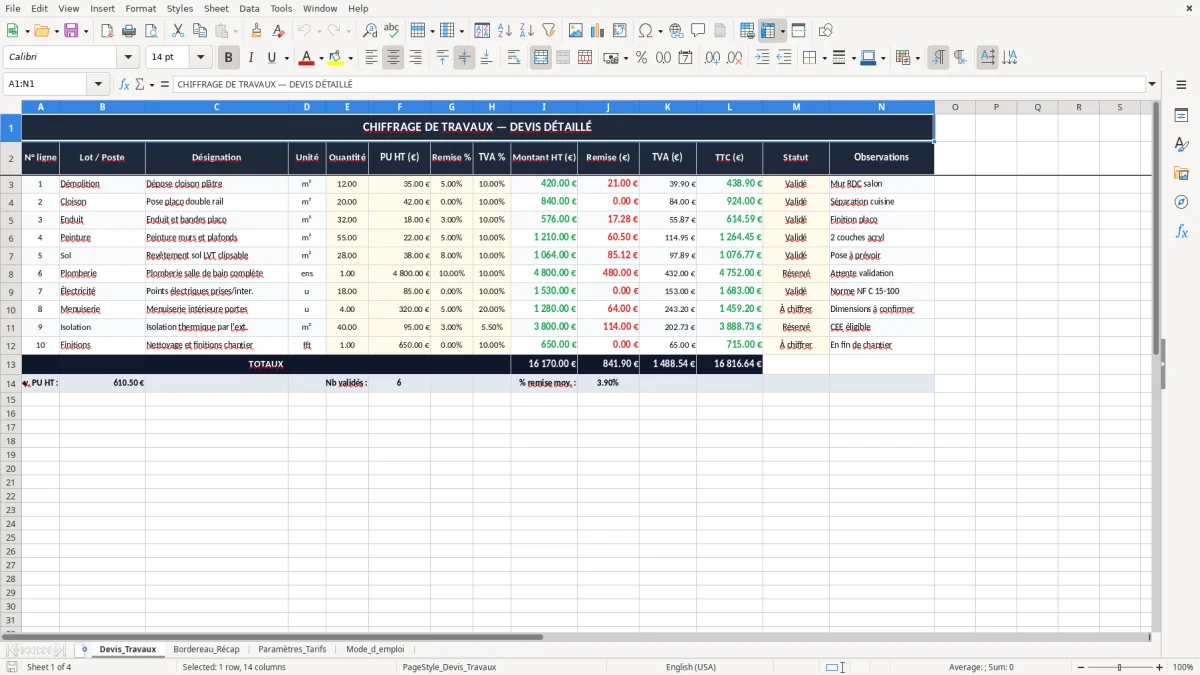Click the Cut scissors icon
1200x675 pixels.
177,31
